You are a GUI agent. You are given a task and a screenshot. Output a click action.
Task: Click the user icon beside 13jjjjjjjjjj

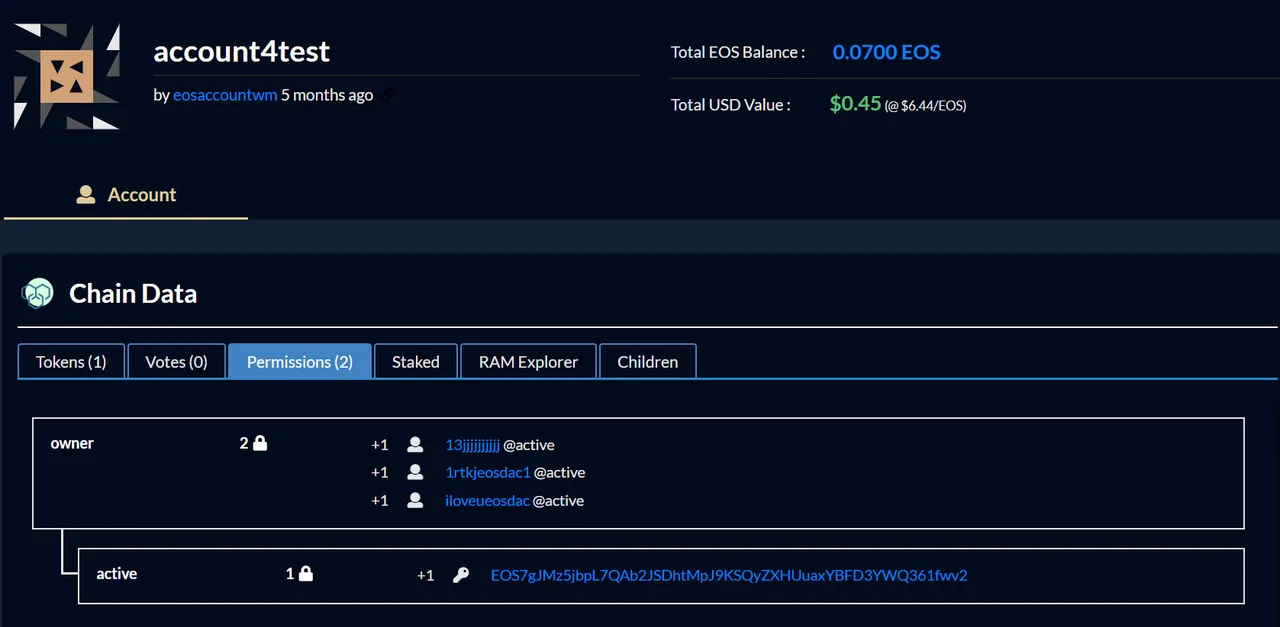point(415,445)
